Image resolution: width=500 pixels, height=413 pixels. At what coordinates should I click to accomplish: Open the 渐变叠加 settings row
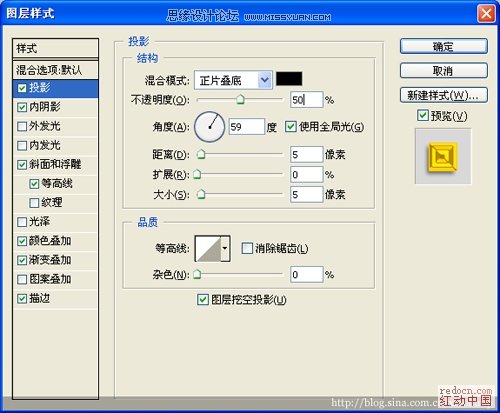(x=55, y=260)
